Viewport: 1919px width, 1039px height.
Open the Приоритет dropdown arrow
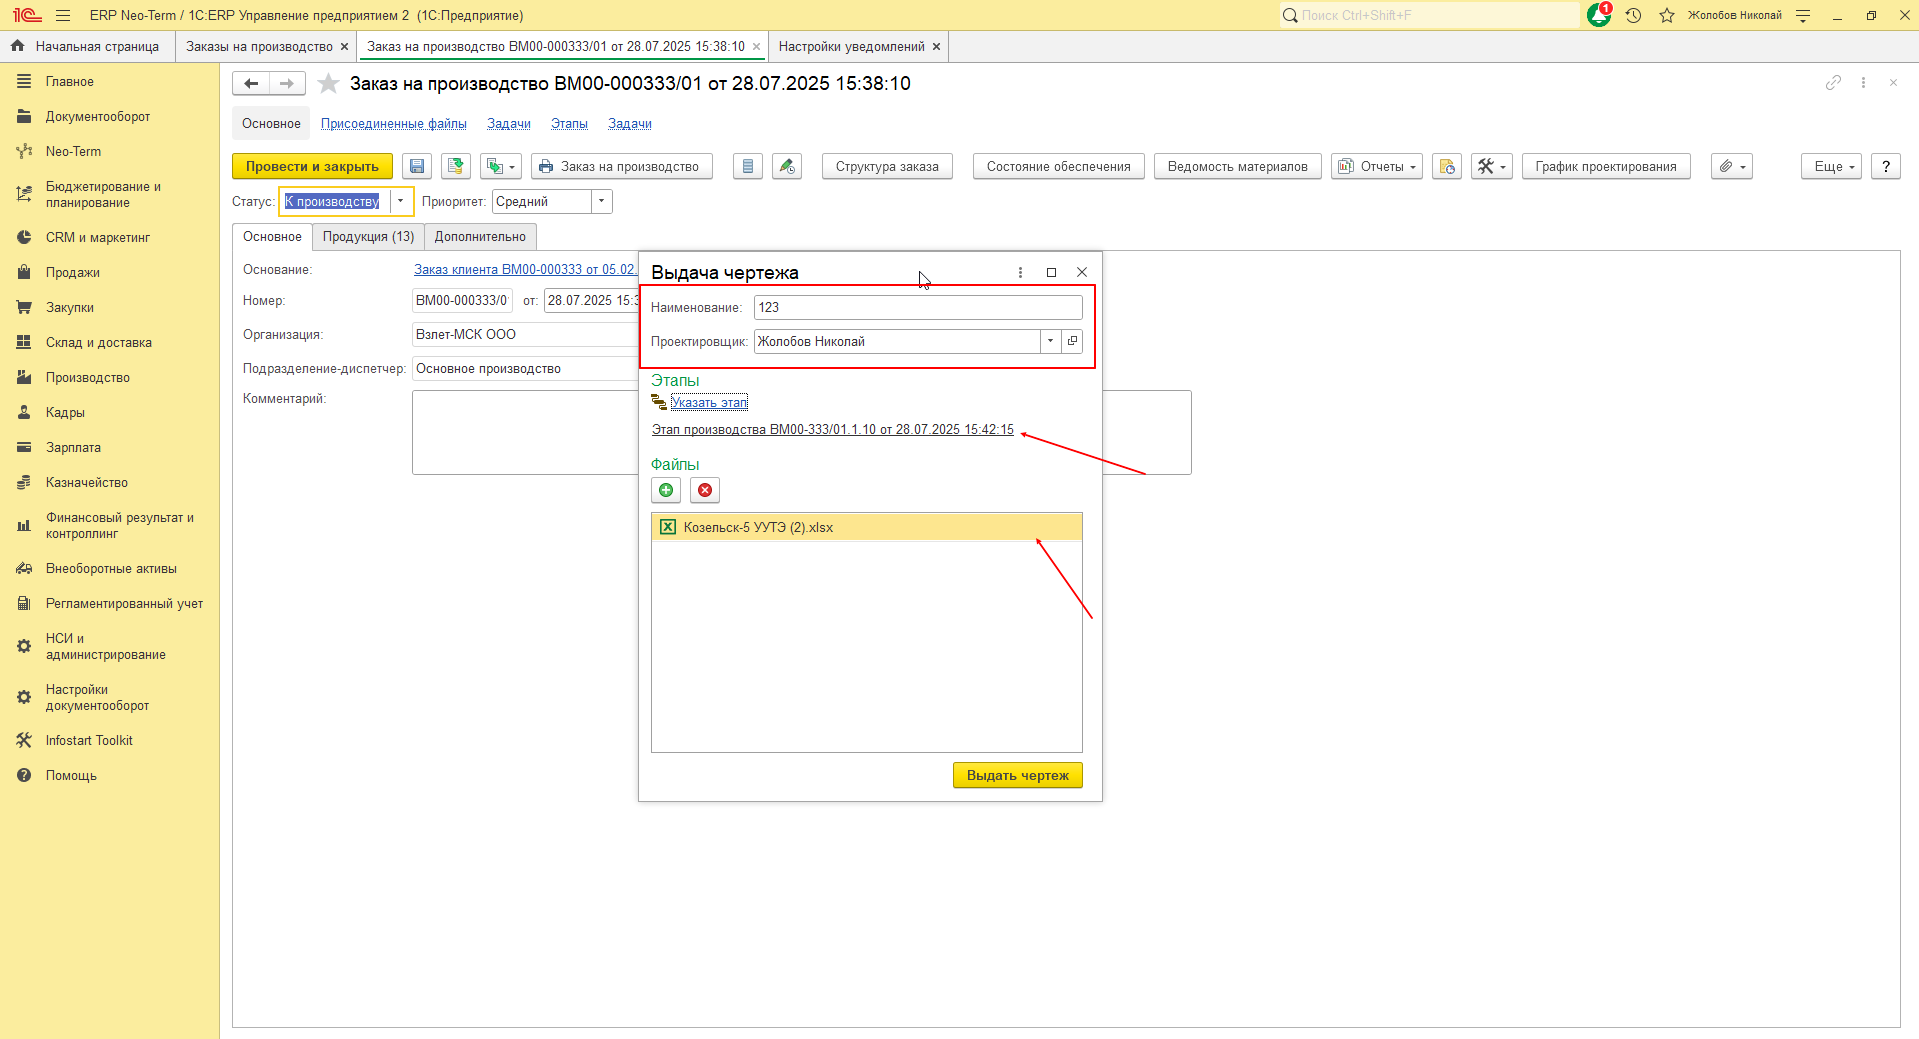[601, 202]
